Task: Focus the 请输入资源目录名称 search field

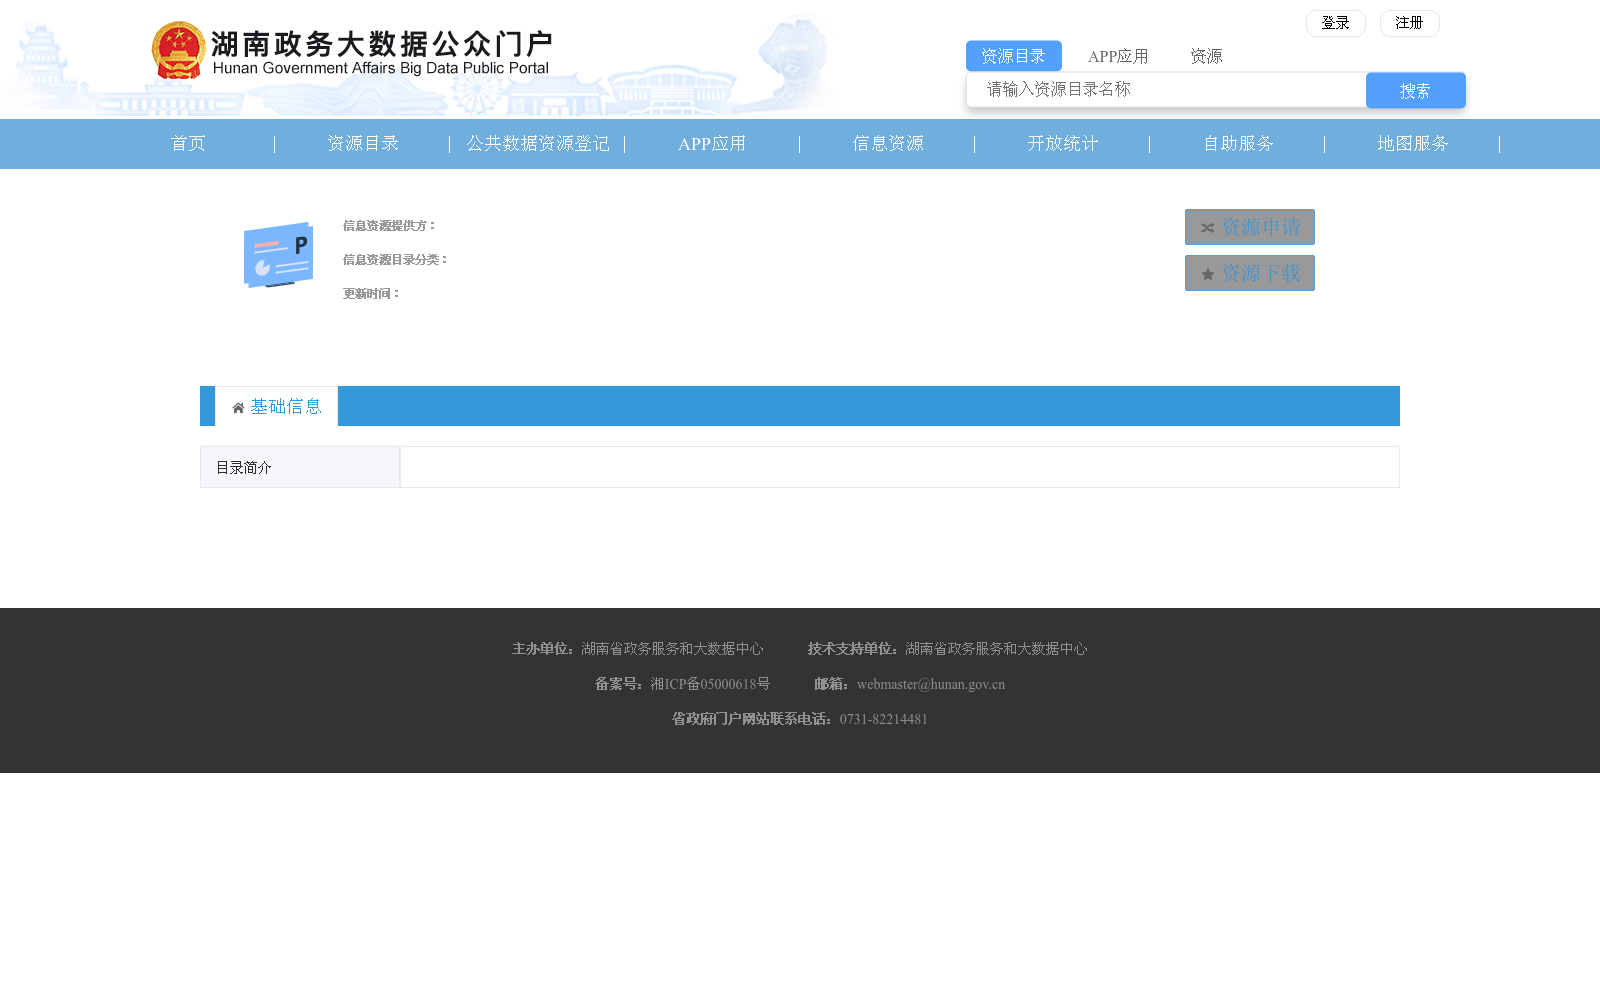Action: click(x=1166, y=90)
